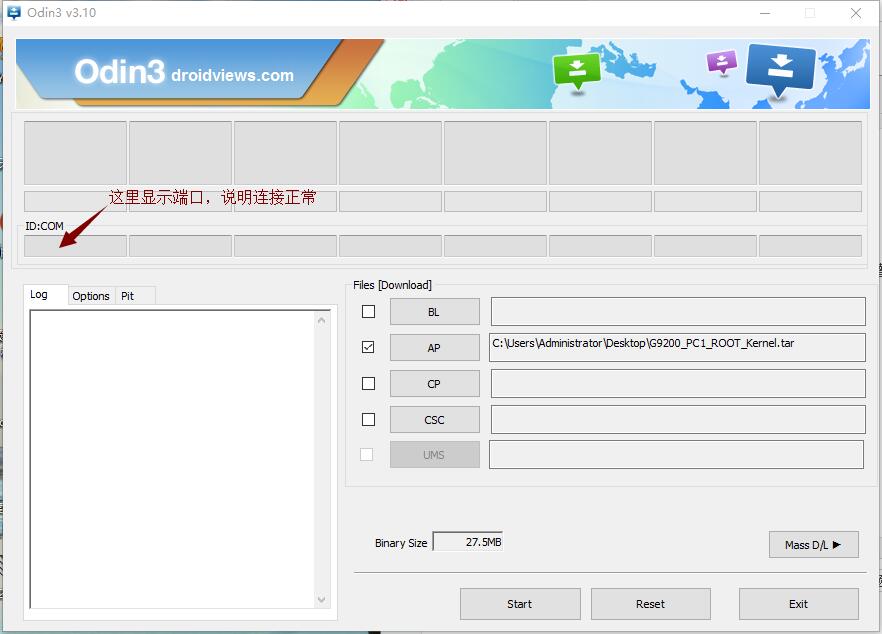This screenshot has height=634, width=882.
Task: Close the Odin3 window
Action: [856, 13]
